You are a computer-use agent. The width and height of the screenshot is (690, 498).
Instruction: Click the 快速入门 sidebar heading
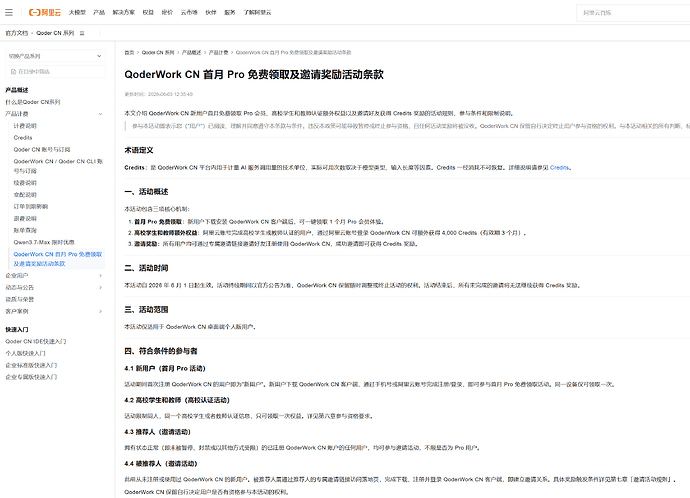[17, 330]
